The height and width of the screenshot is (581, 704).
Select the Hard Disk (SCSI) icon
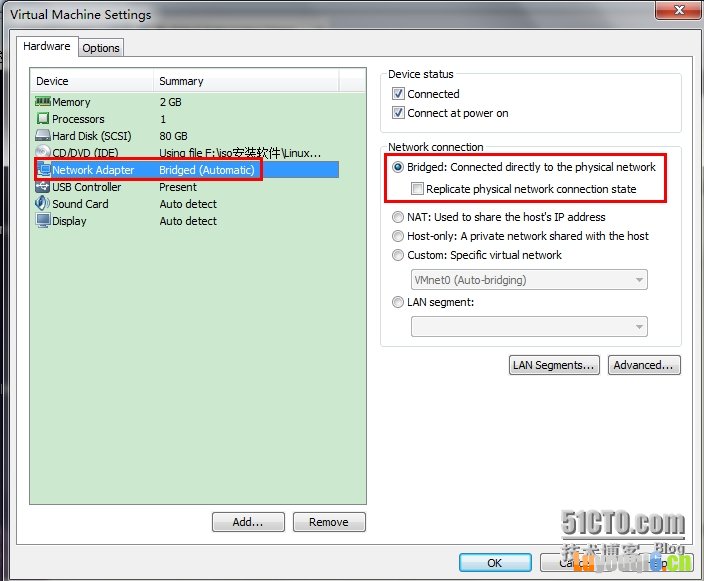tap(43, 136)
